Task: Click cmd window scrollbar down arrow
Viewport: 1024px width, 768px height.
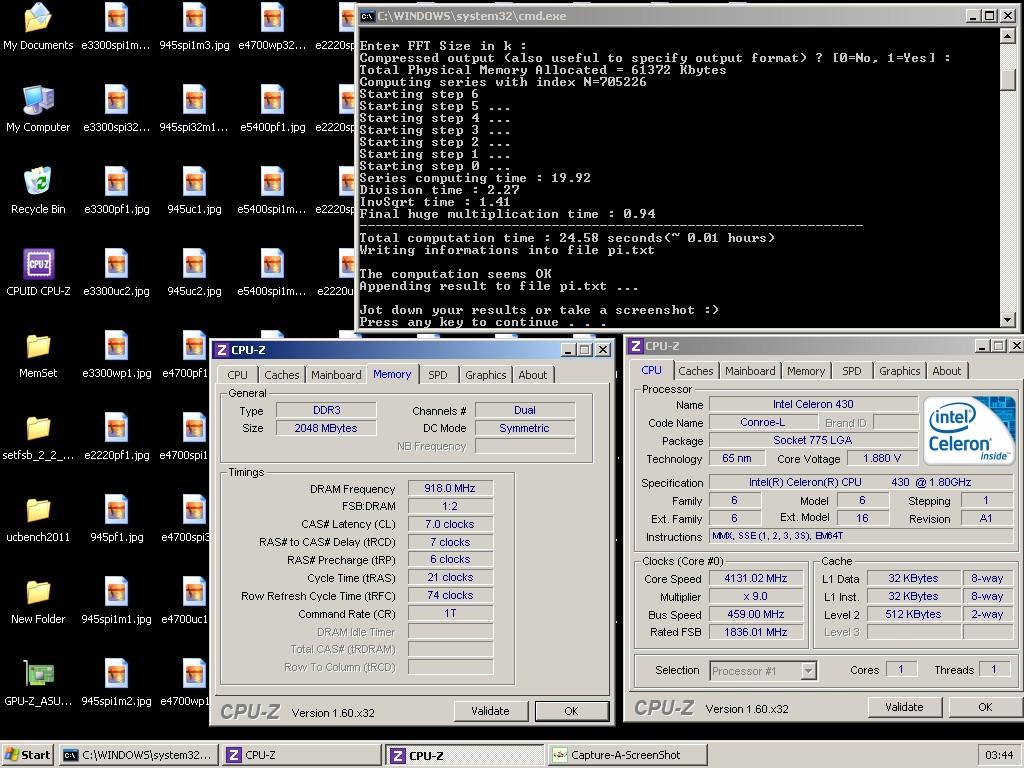Action: coord(1007,319)
